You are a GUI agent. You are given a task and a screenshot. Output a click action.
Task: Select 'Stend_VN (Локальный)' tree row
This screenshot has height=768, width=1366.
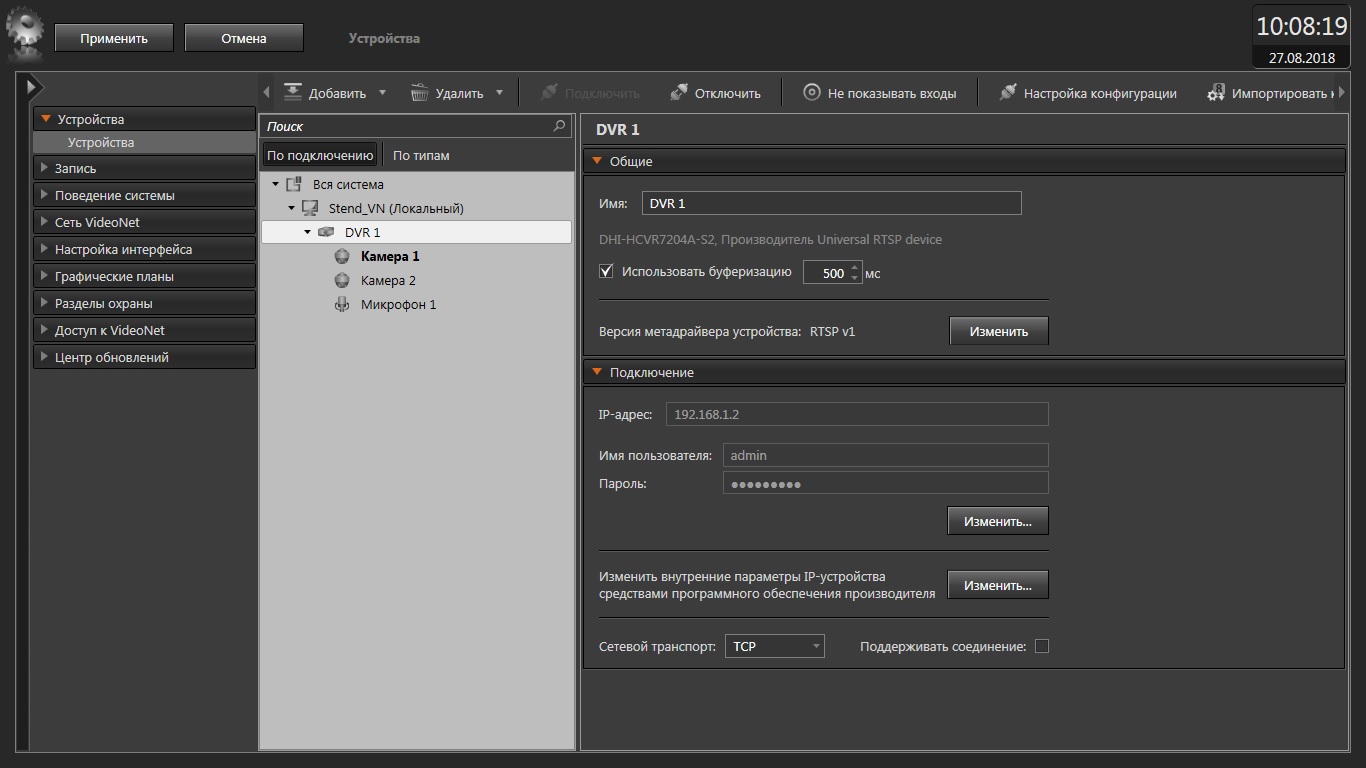point(417,208)
